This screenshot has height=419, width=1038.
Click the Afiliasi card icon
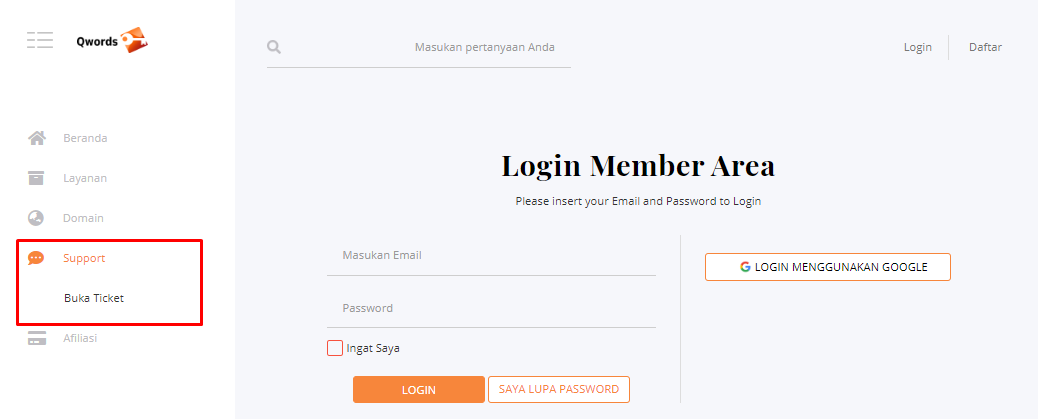[x=36, y=338]
